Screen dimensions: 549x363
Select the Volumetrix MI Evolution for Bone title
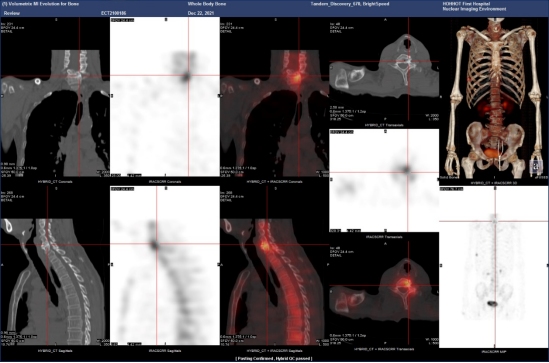point(41,4)
